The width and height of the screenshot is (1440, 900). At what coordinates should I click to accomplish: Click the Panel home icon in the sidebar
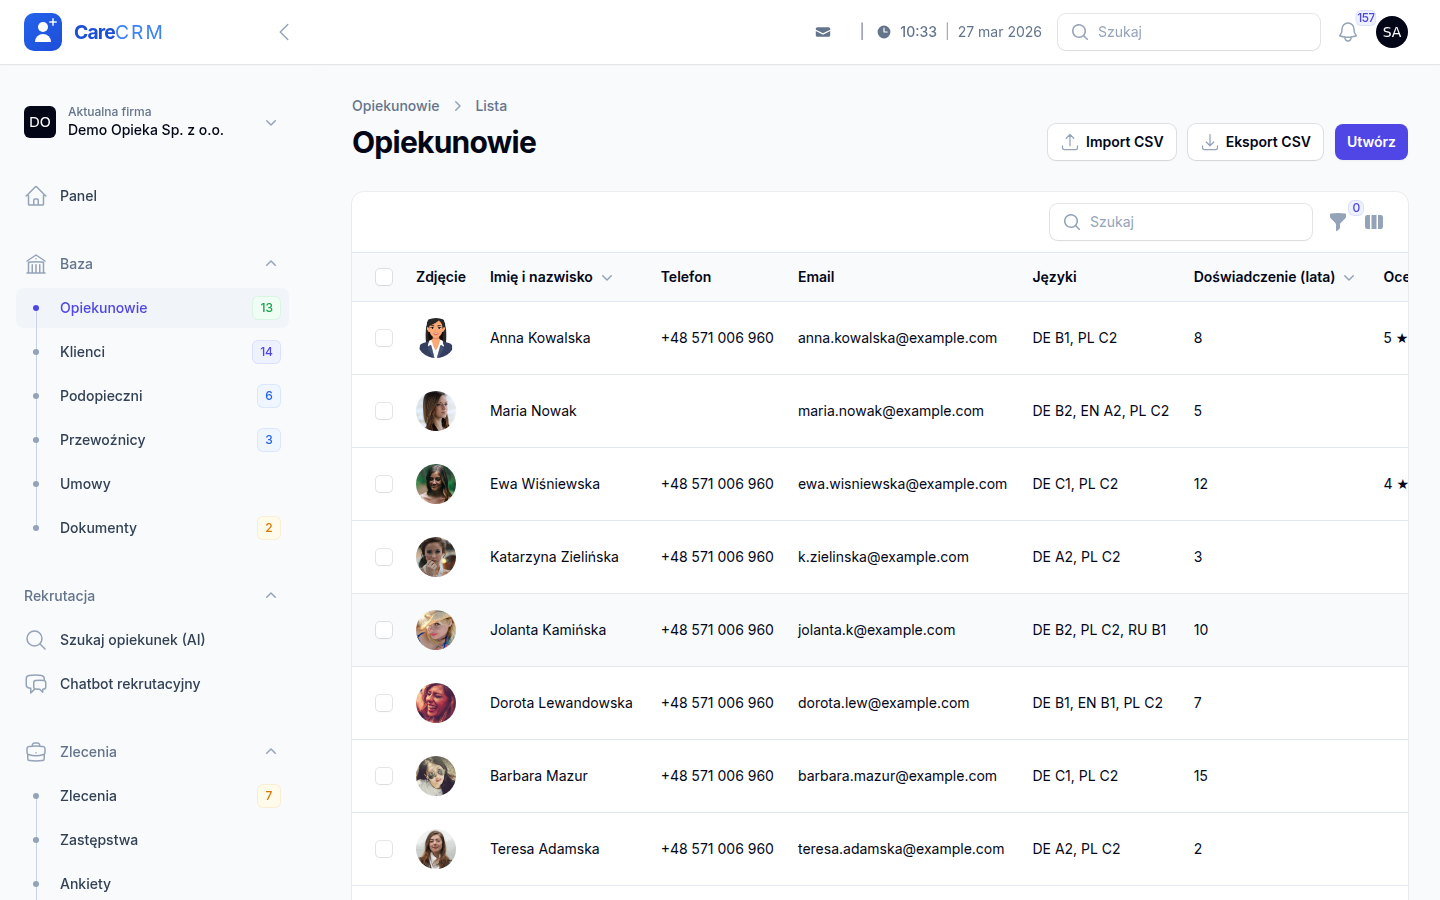tap(37, 196)
